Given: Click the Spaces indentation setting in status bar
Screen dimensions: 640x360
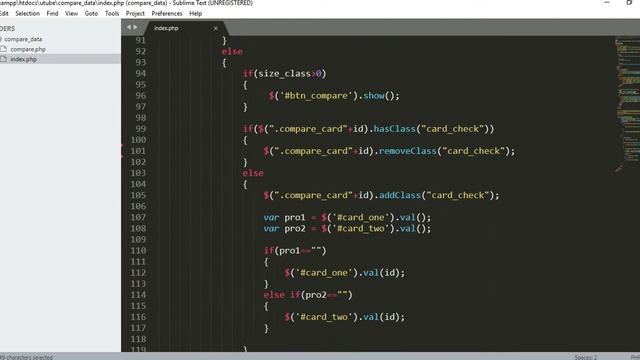Looking at the screenshot, I should 586,357.
